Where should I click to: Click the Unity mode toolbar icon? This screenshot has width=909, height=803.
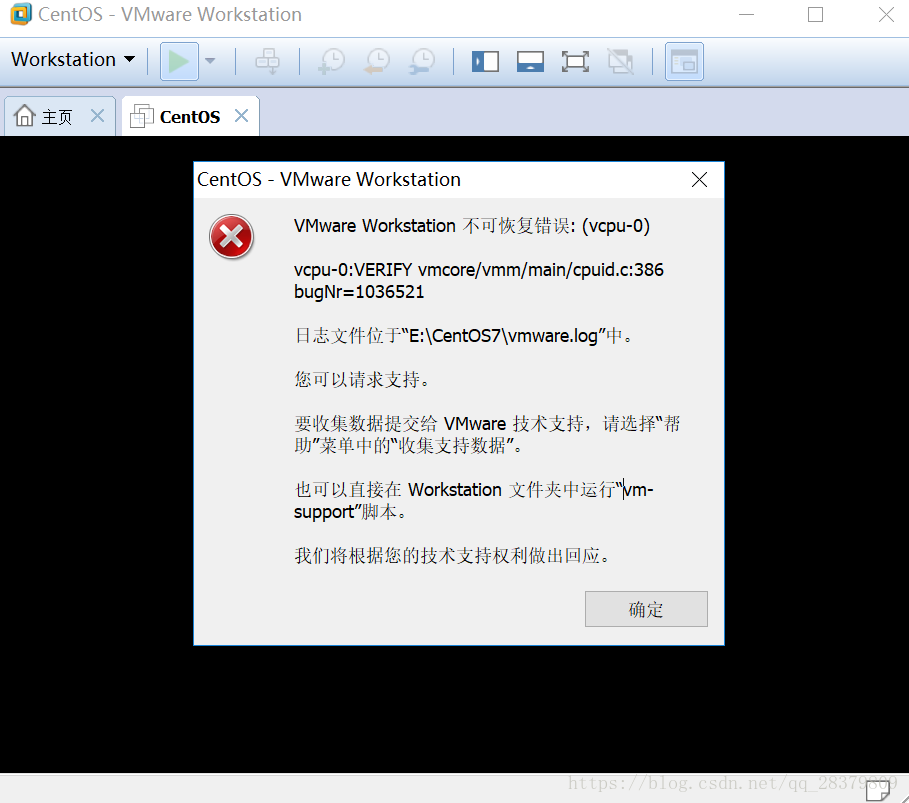(x=620, y=61)
